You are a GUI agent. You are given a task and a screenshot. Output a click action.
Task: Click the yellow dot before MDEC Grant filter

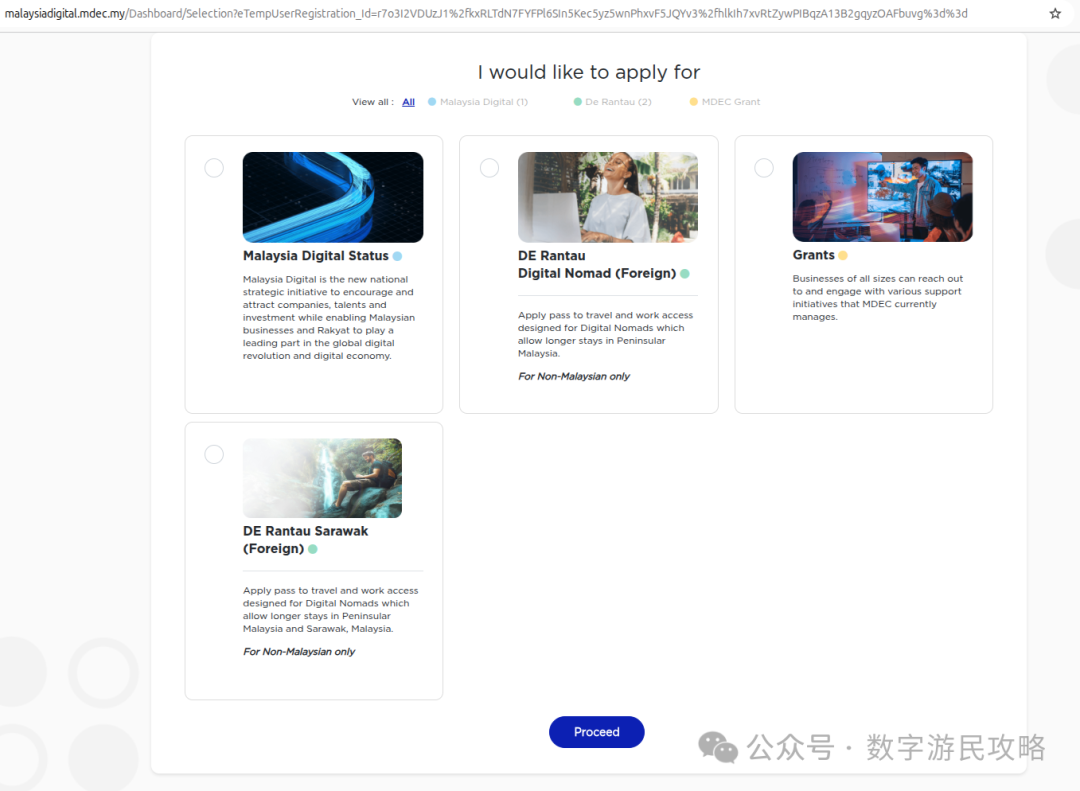pos(694,102)
